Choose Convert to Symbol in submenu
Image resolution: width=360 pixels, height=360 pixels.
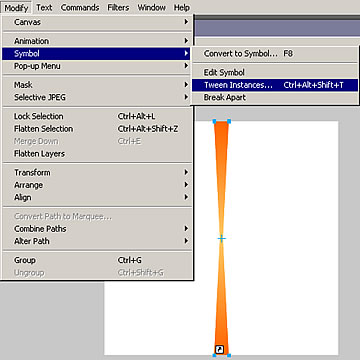(x=275, y=53)
